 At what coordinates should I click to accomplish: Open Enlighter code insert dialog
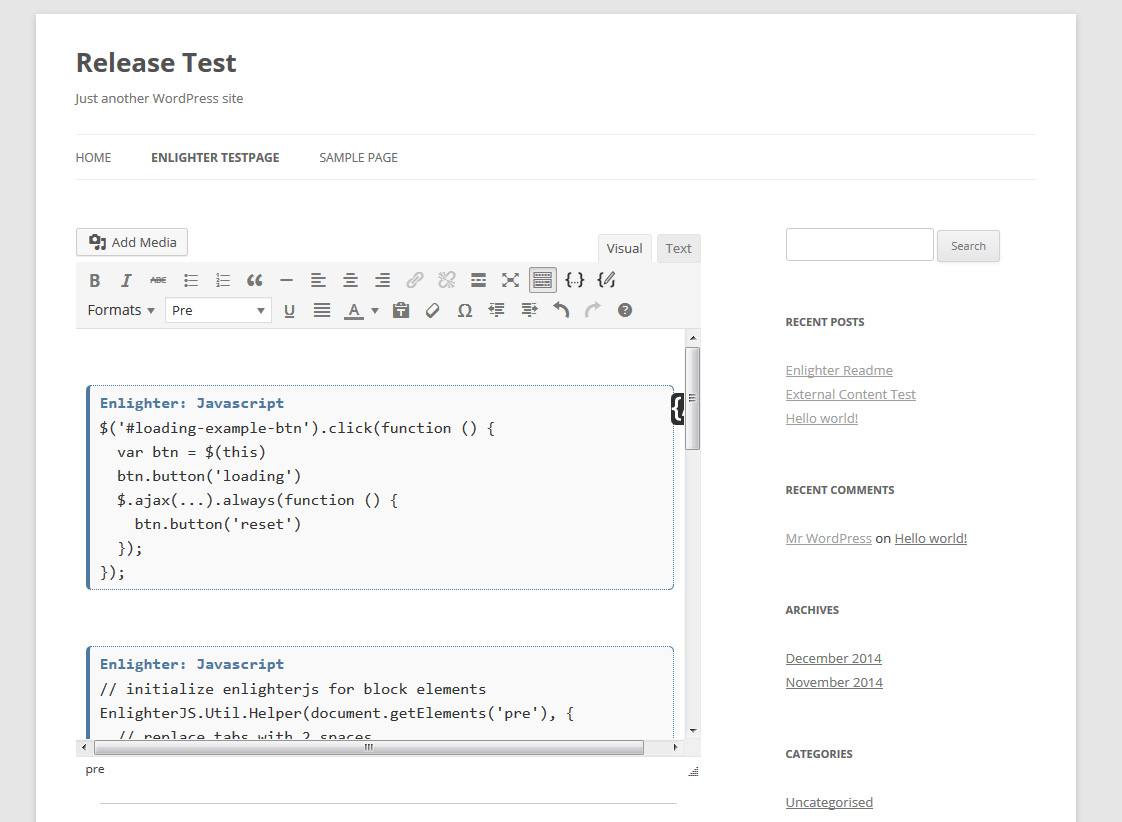tap(574, 280)
